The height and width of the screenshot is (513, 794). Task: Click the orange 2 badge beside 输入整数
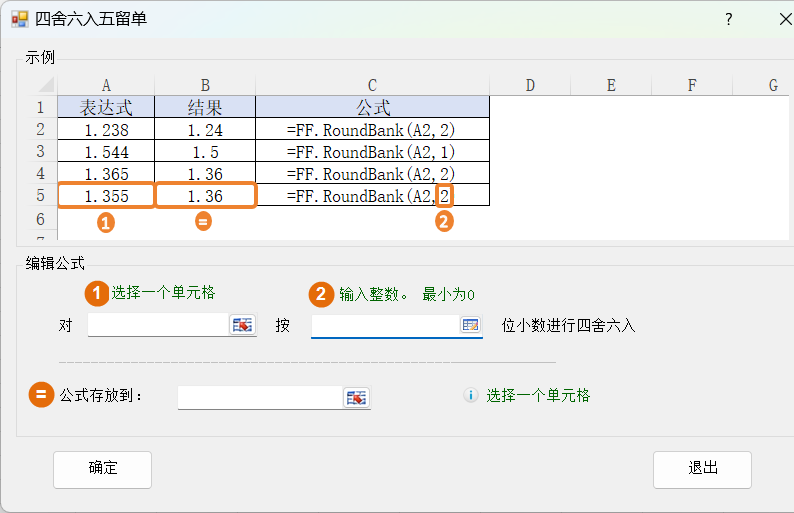pos(321,294)
